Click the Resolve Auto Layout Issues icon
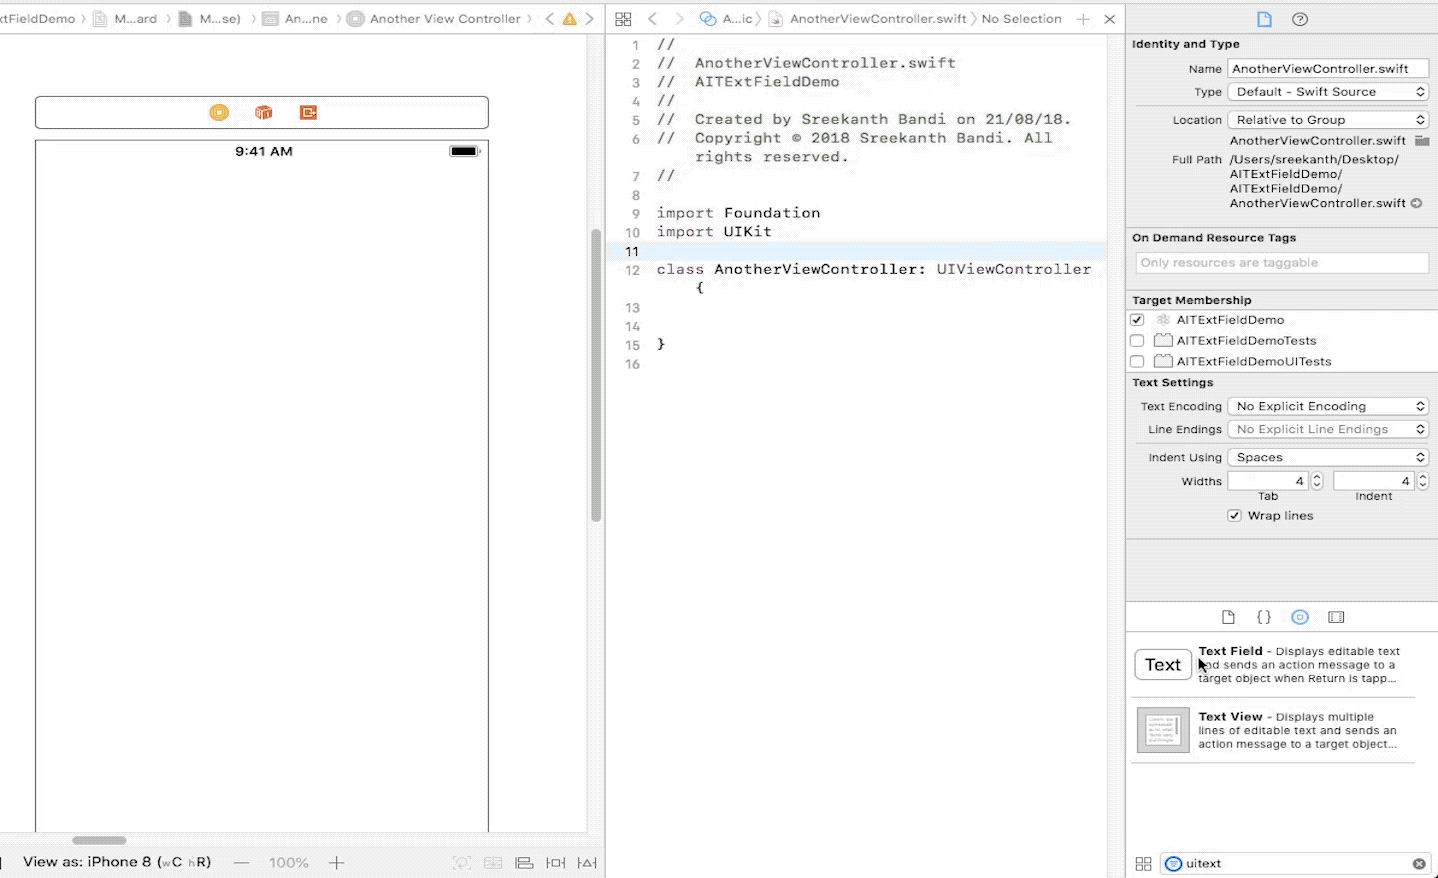The image size is (1438, 878). 587,862
